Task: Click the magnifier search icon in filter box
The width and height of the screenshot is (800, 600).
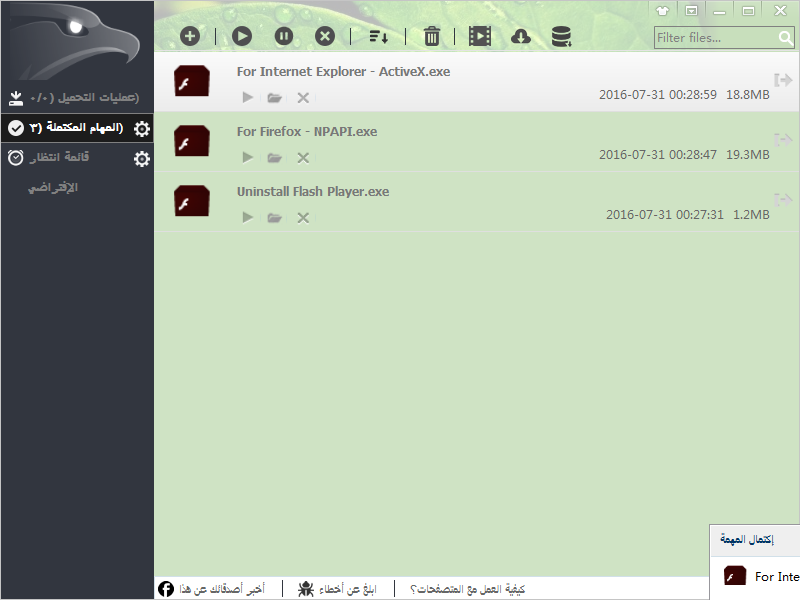Action: click(x=786, y=38)
